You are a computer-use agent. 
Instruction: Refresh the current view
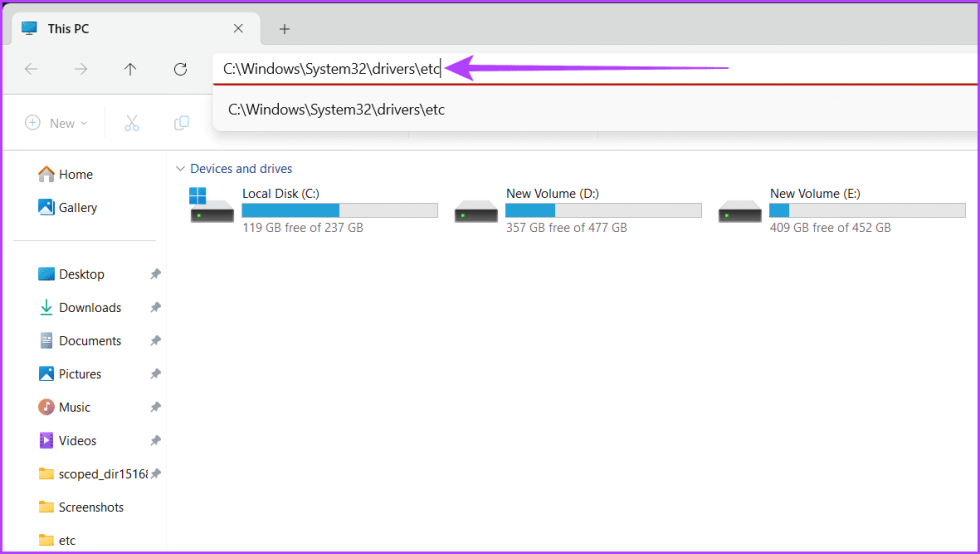point(181,69)
